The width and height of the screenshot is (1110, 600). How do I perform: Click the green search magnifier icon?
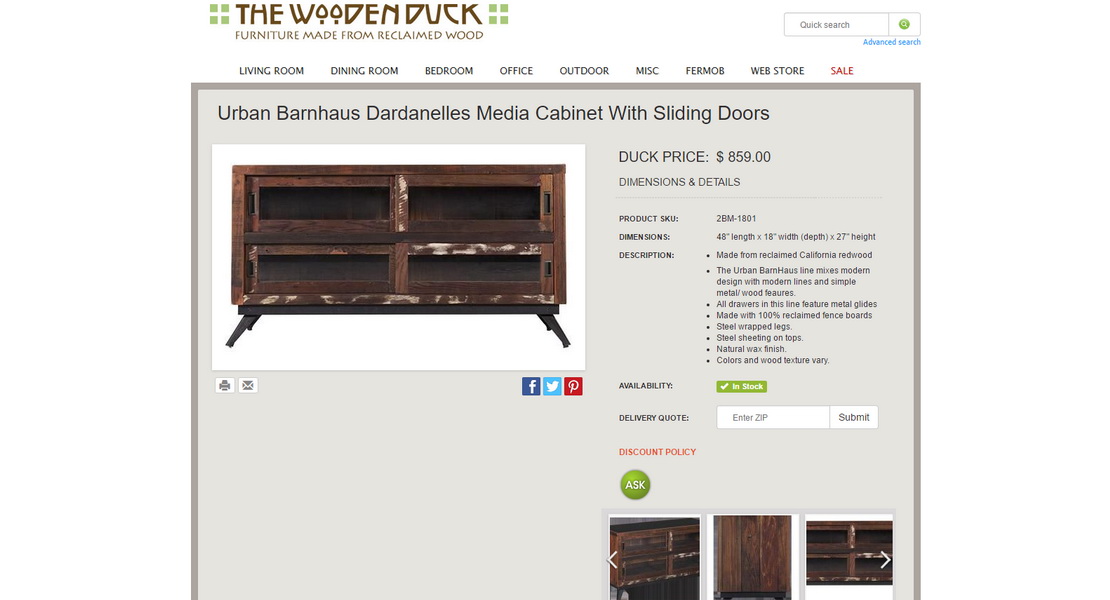tap(904, 24)
